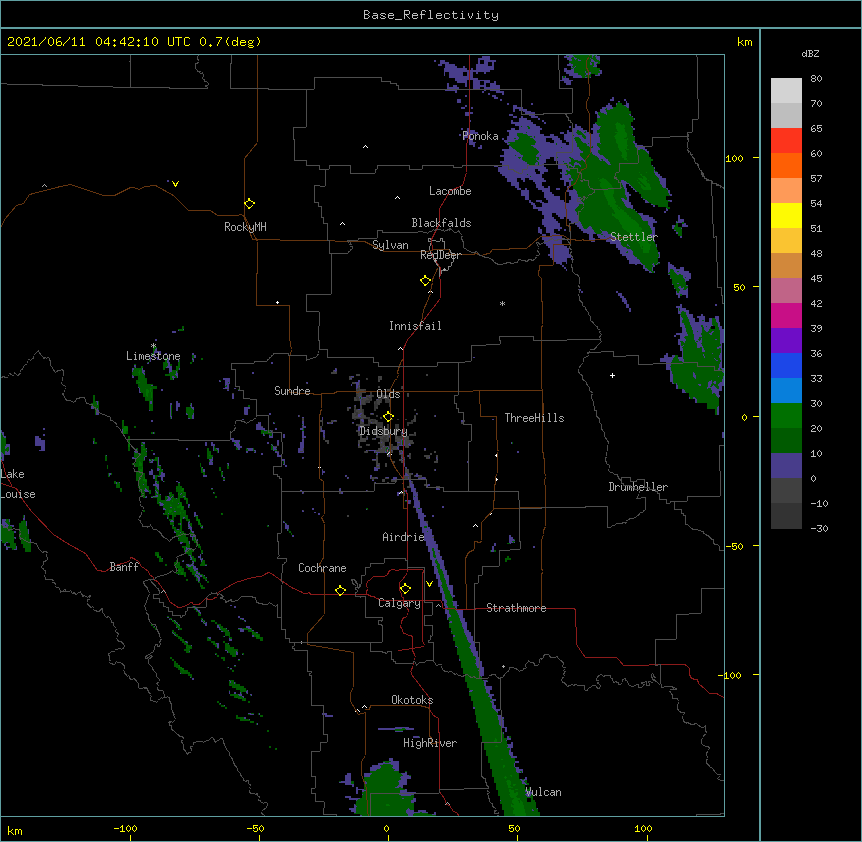Click the Calgary city label
Screen dimensions: 862x842
(x=399, y=603)
